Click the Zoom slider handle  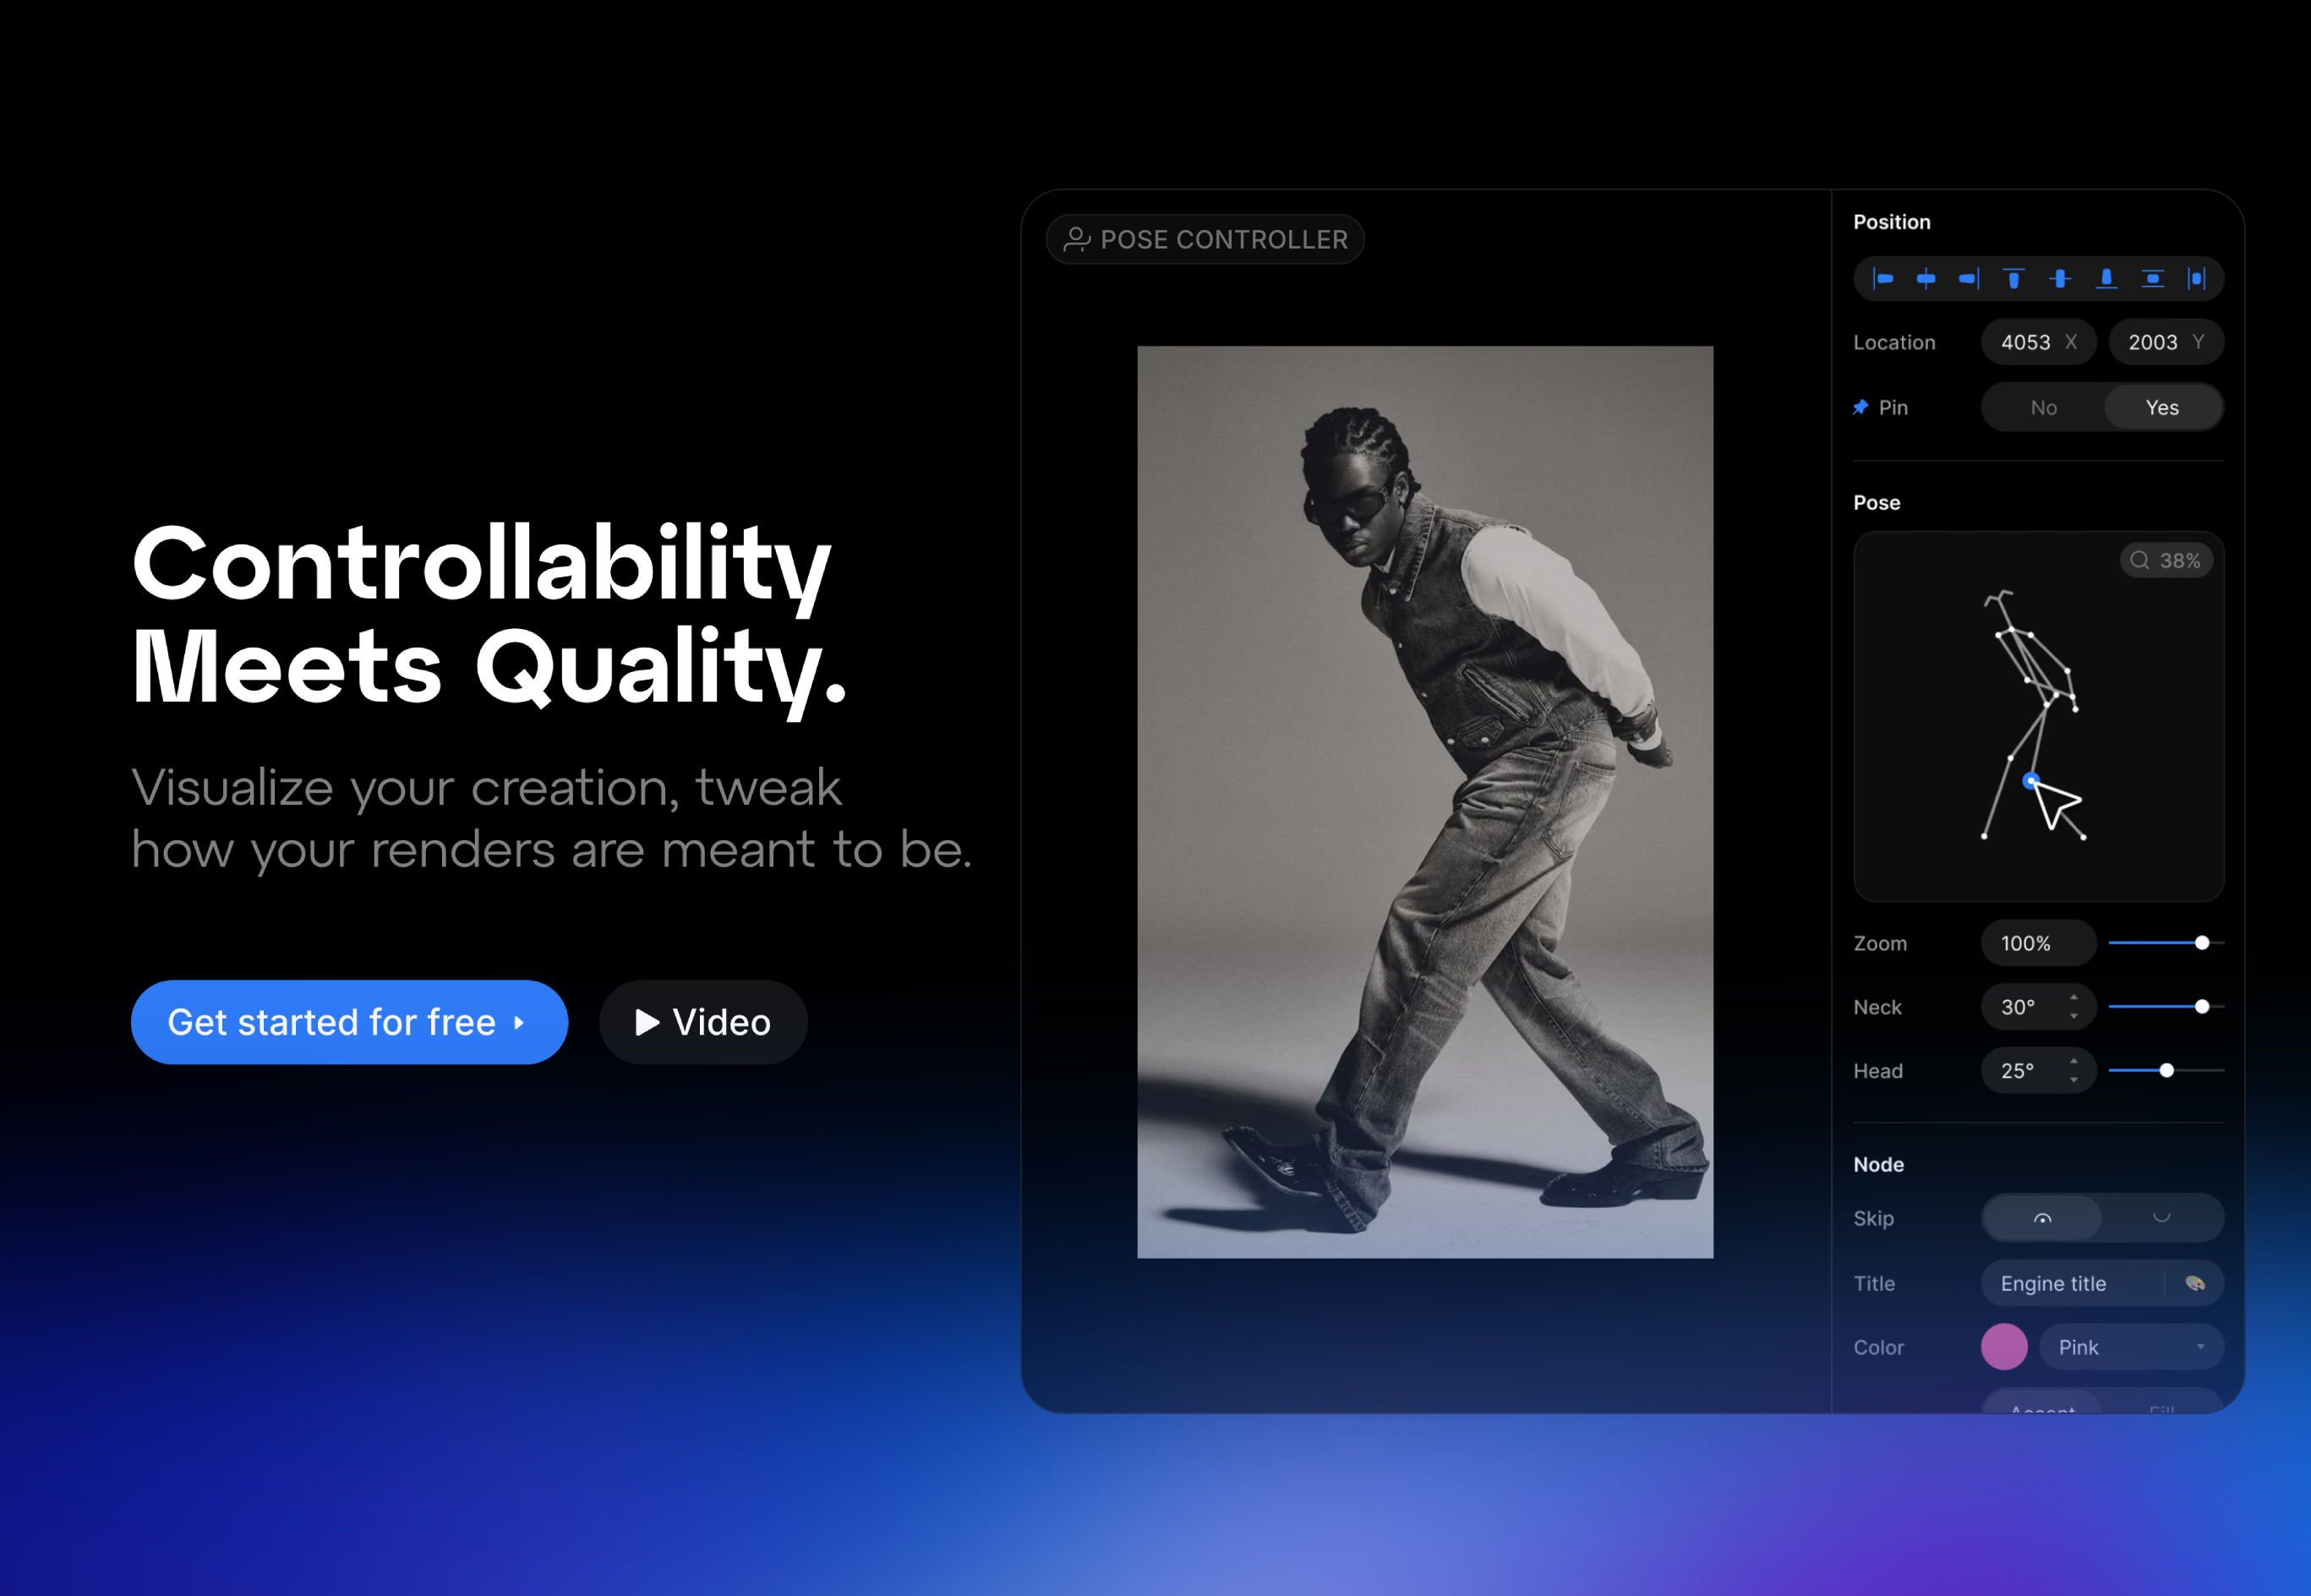tap(2201, 943)
